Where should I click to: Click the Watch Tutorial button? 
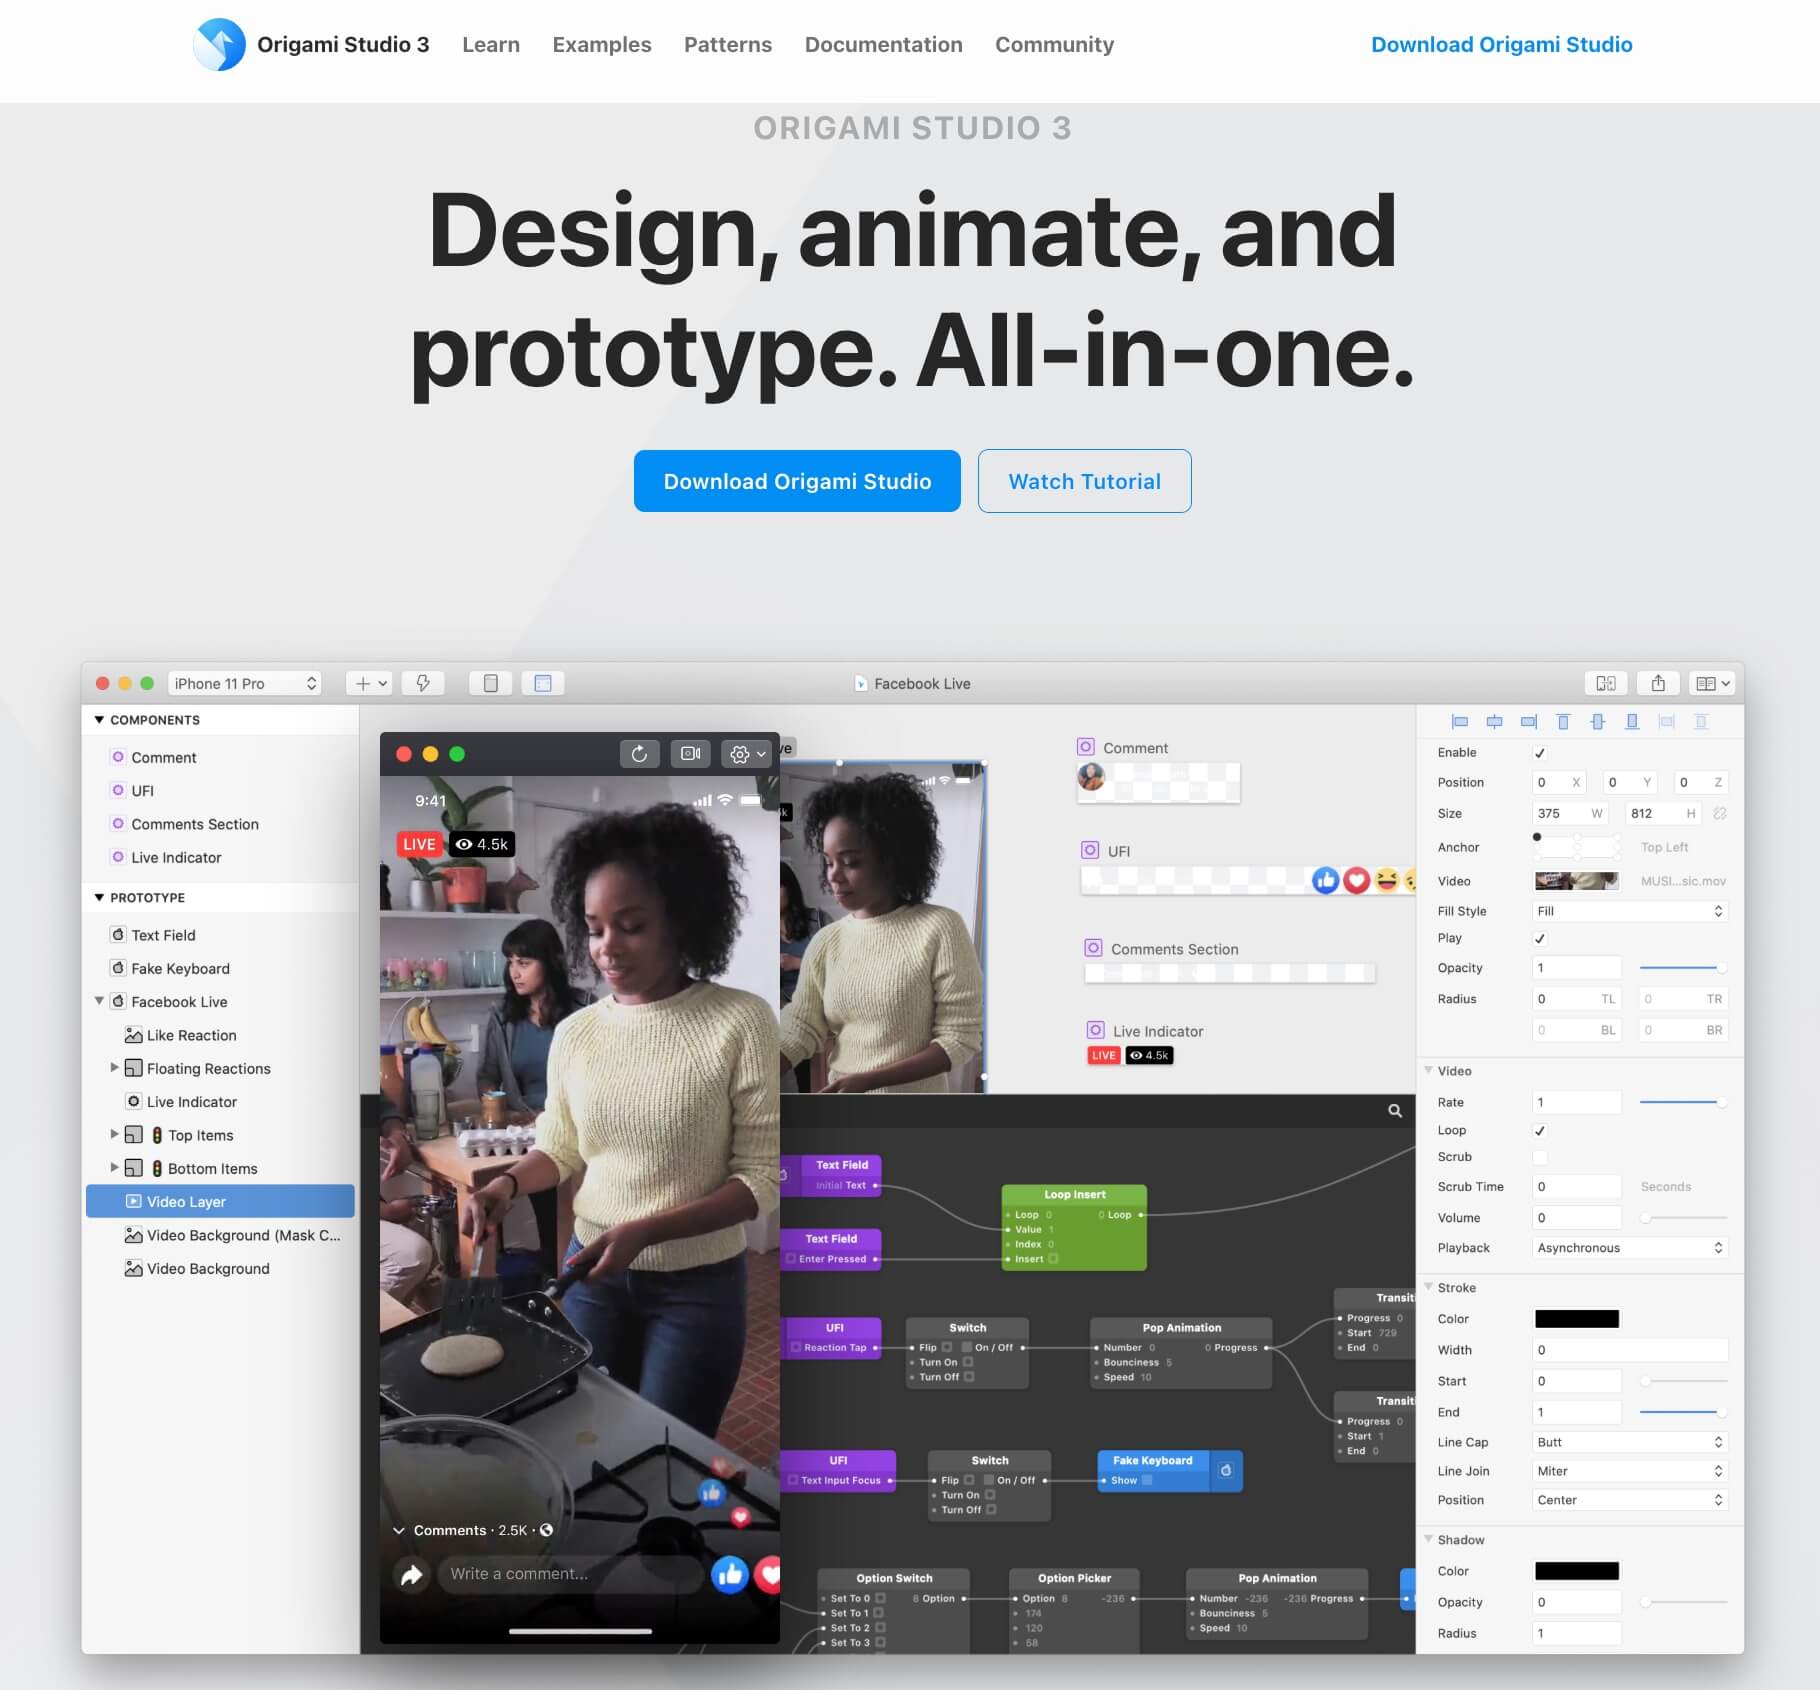coord(1084,481)
